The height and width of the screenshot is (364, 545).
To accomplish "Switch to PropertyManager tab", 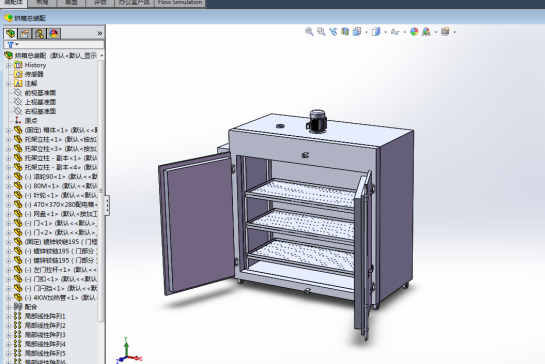I will (x=25, y=33).
